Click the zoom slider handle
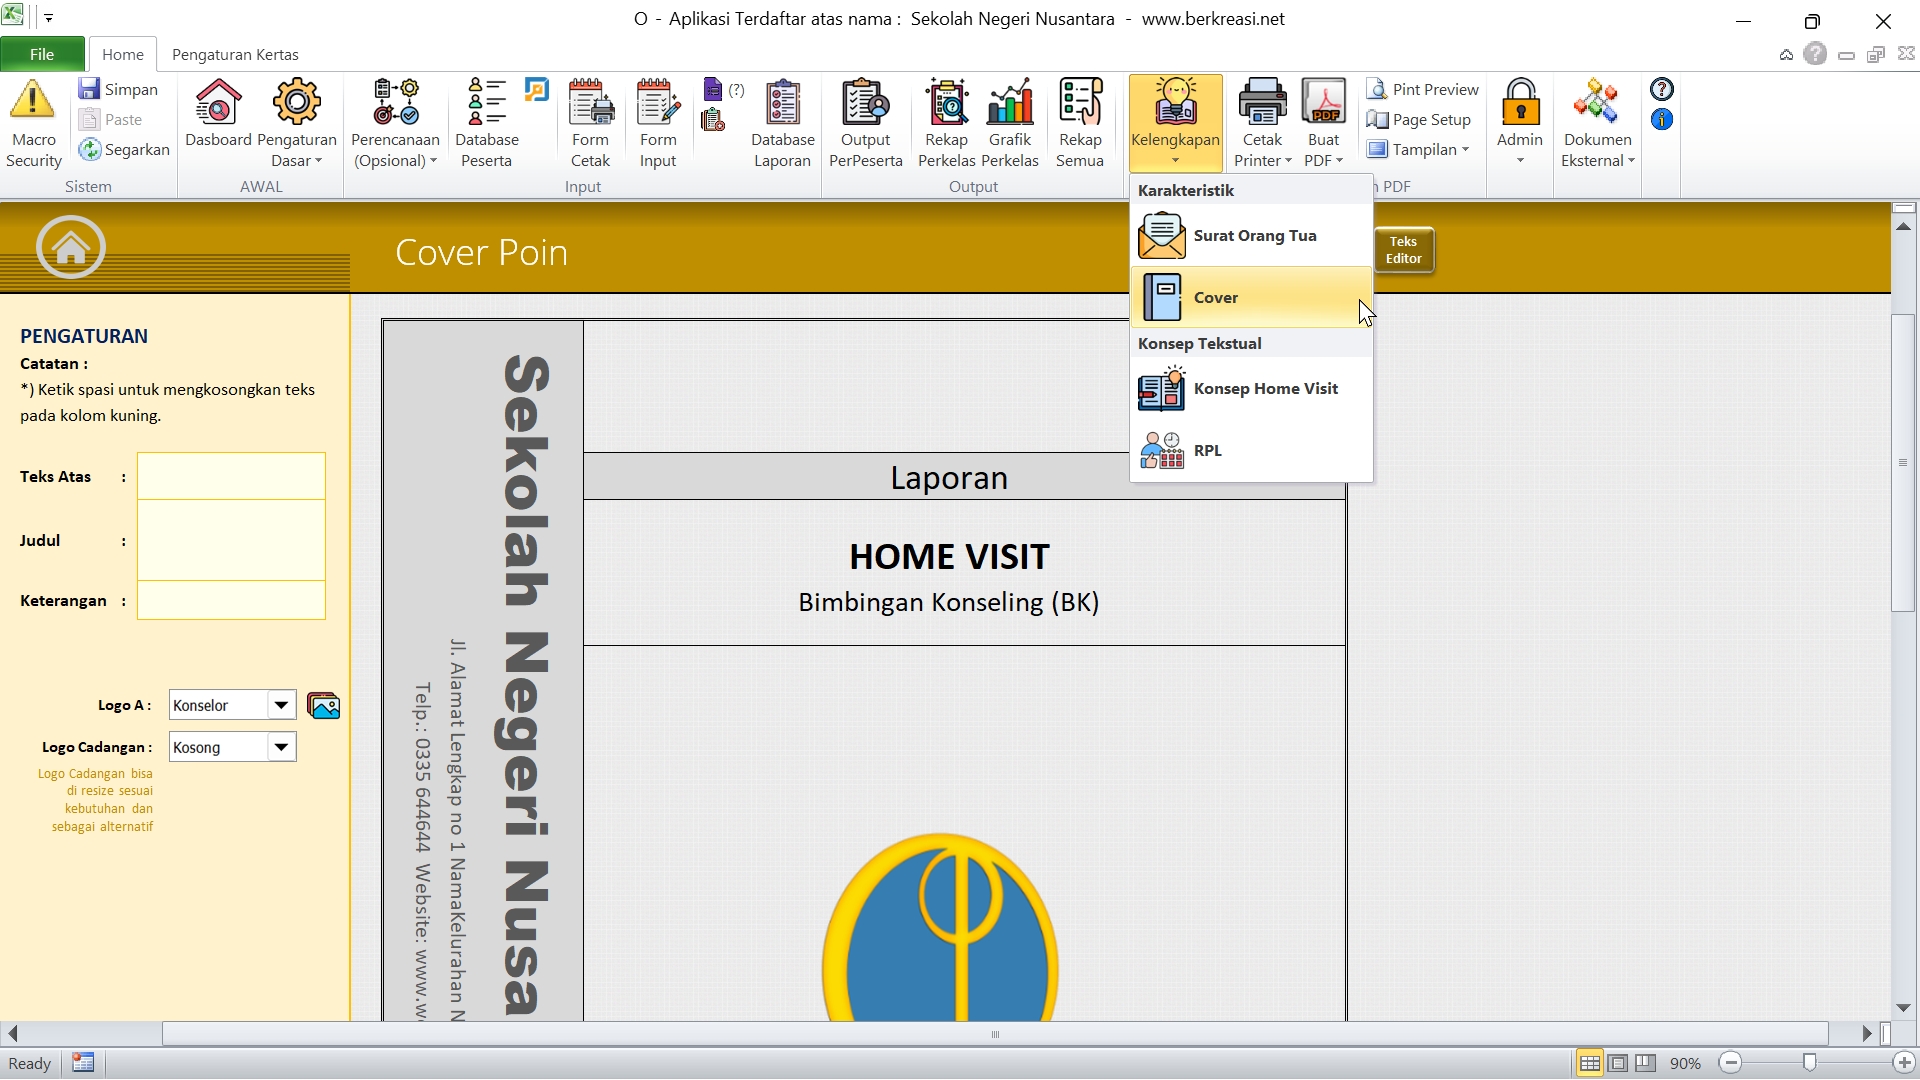The width and height of the screenshot is (1920, 1080). (x=1809, y=1063)
